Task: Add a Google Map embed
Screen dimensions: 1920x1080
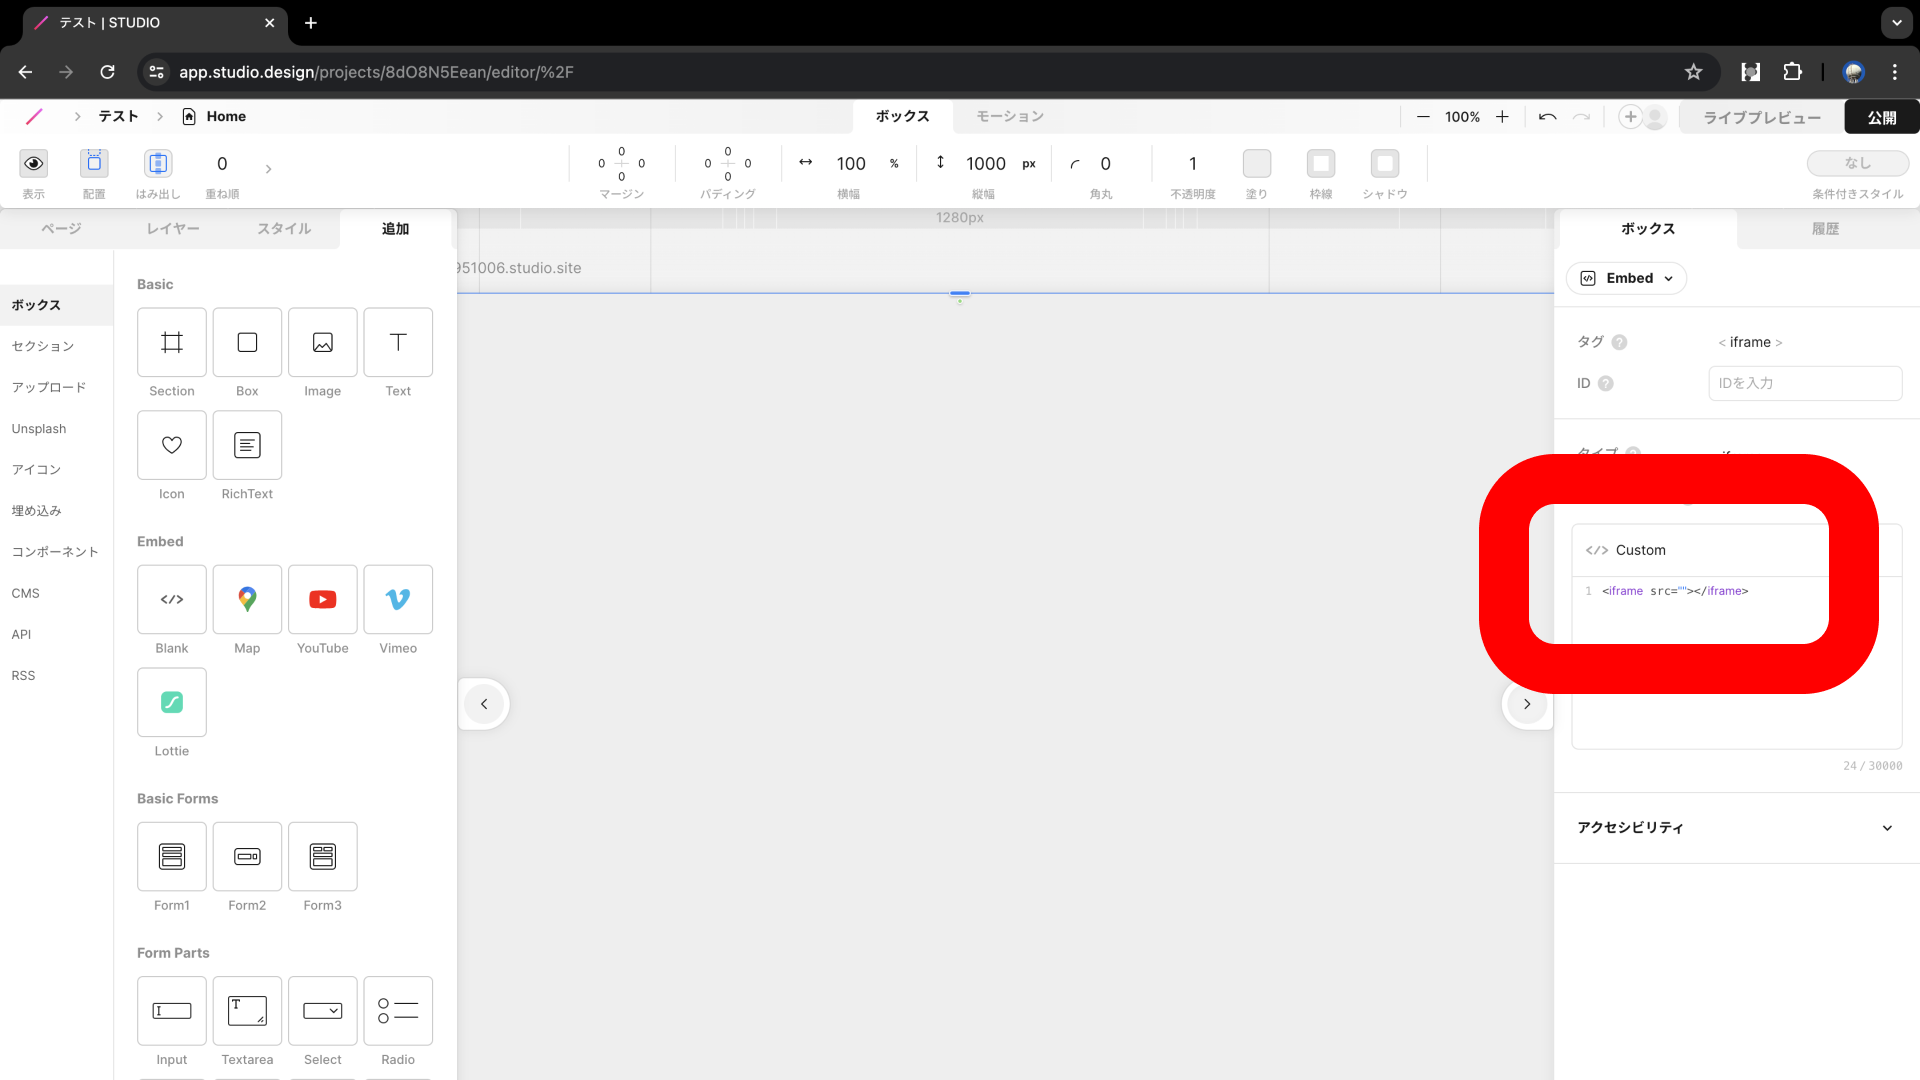Action: click(x=247, y=600)
